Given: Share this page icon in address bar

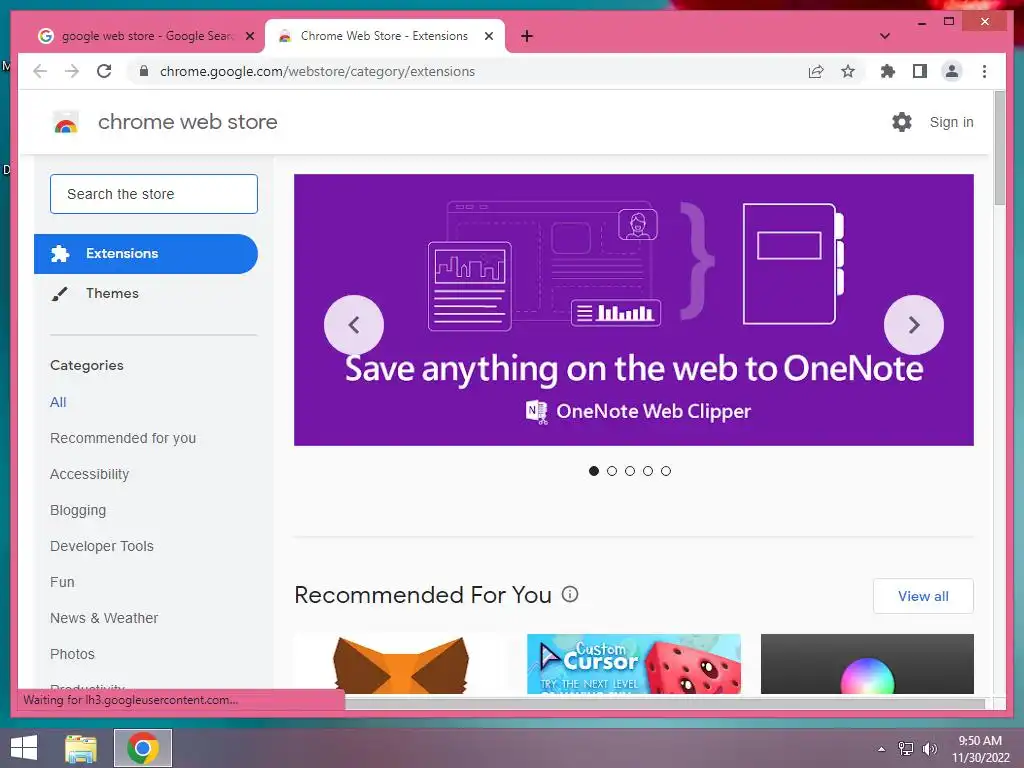Looking at the screenshot, I should [816, 71].
